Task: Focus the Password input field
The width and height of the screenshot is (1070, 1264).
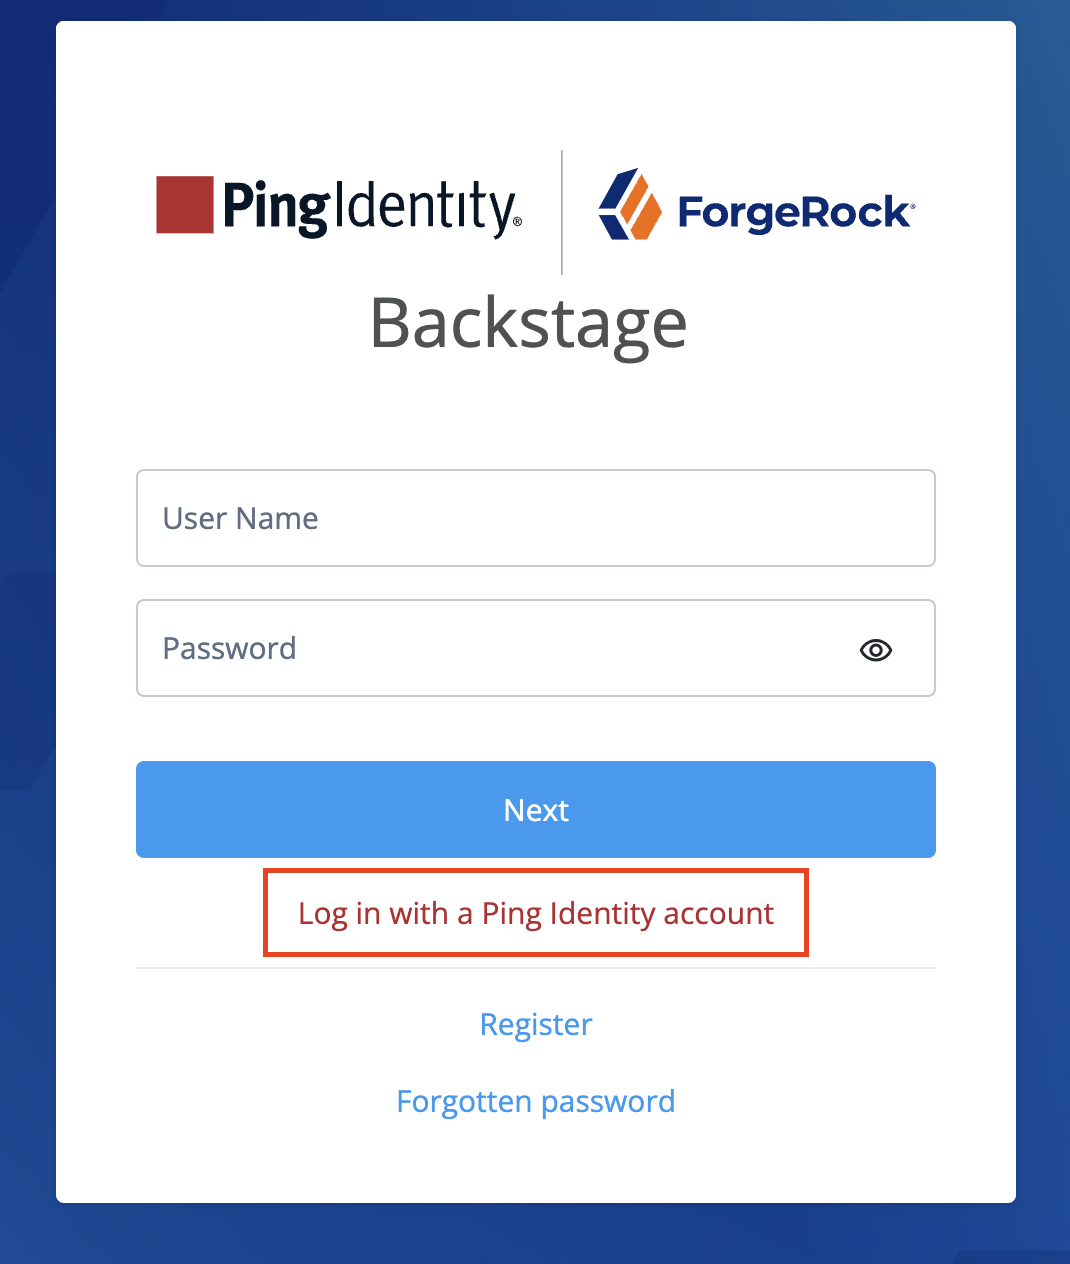Action: pyautogui.click(x=500, y=648)
